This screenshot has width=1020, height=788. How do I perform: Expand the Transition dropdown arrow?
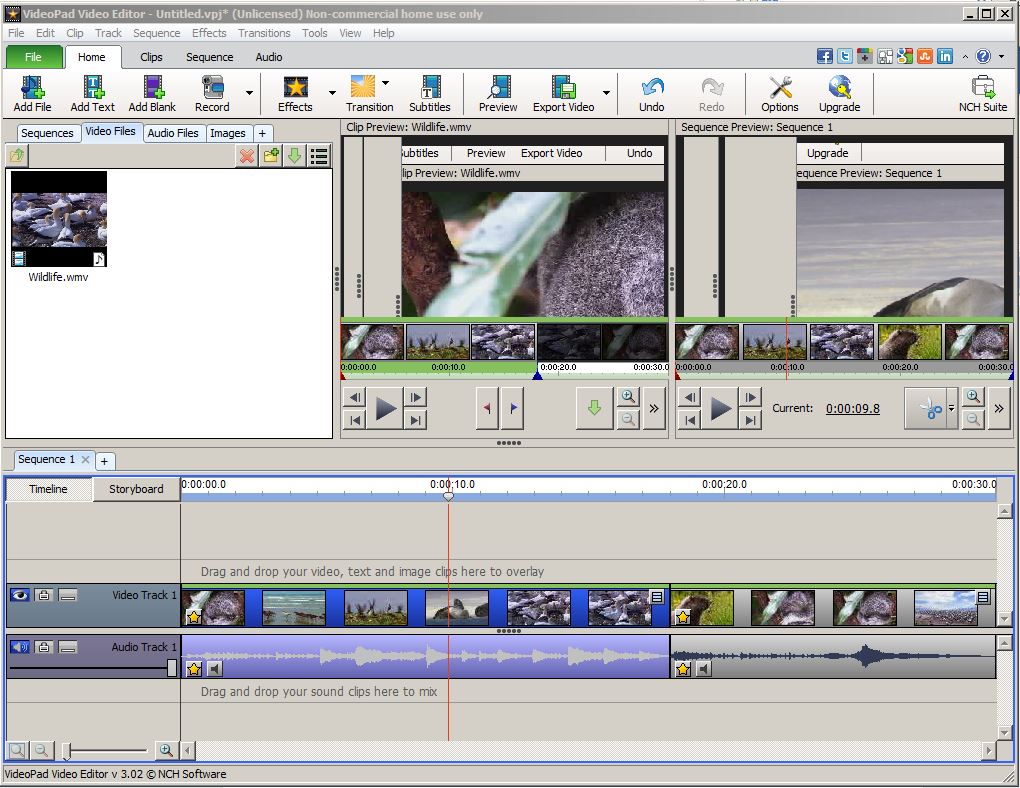click(x=385, y=83)
